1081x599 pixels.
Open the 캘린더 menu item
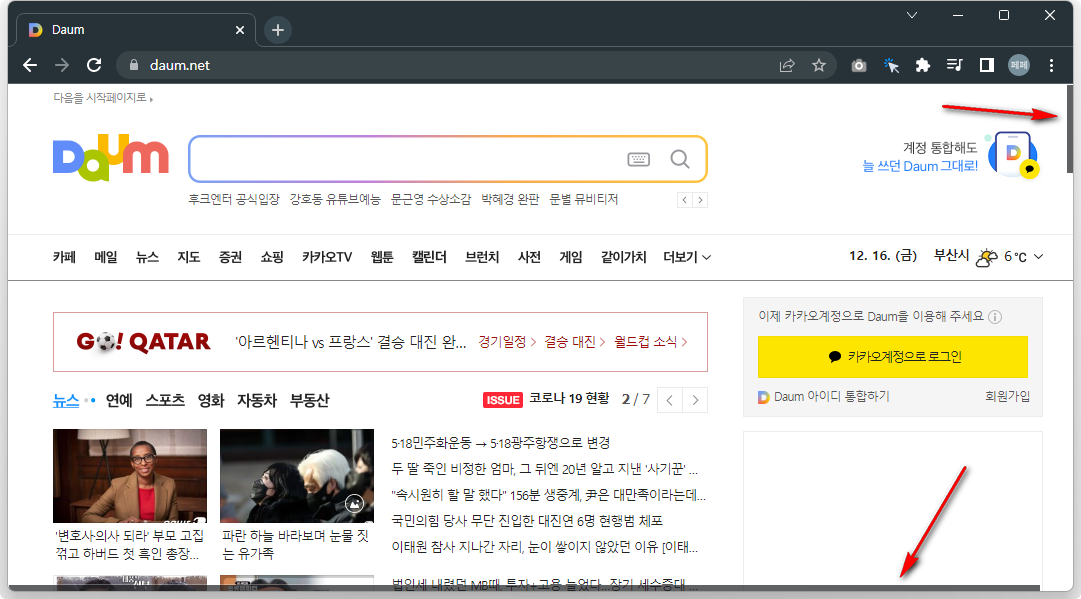(x=429, y=257)
